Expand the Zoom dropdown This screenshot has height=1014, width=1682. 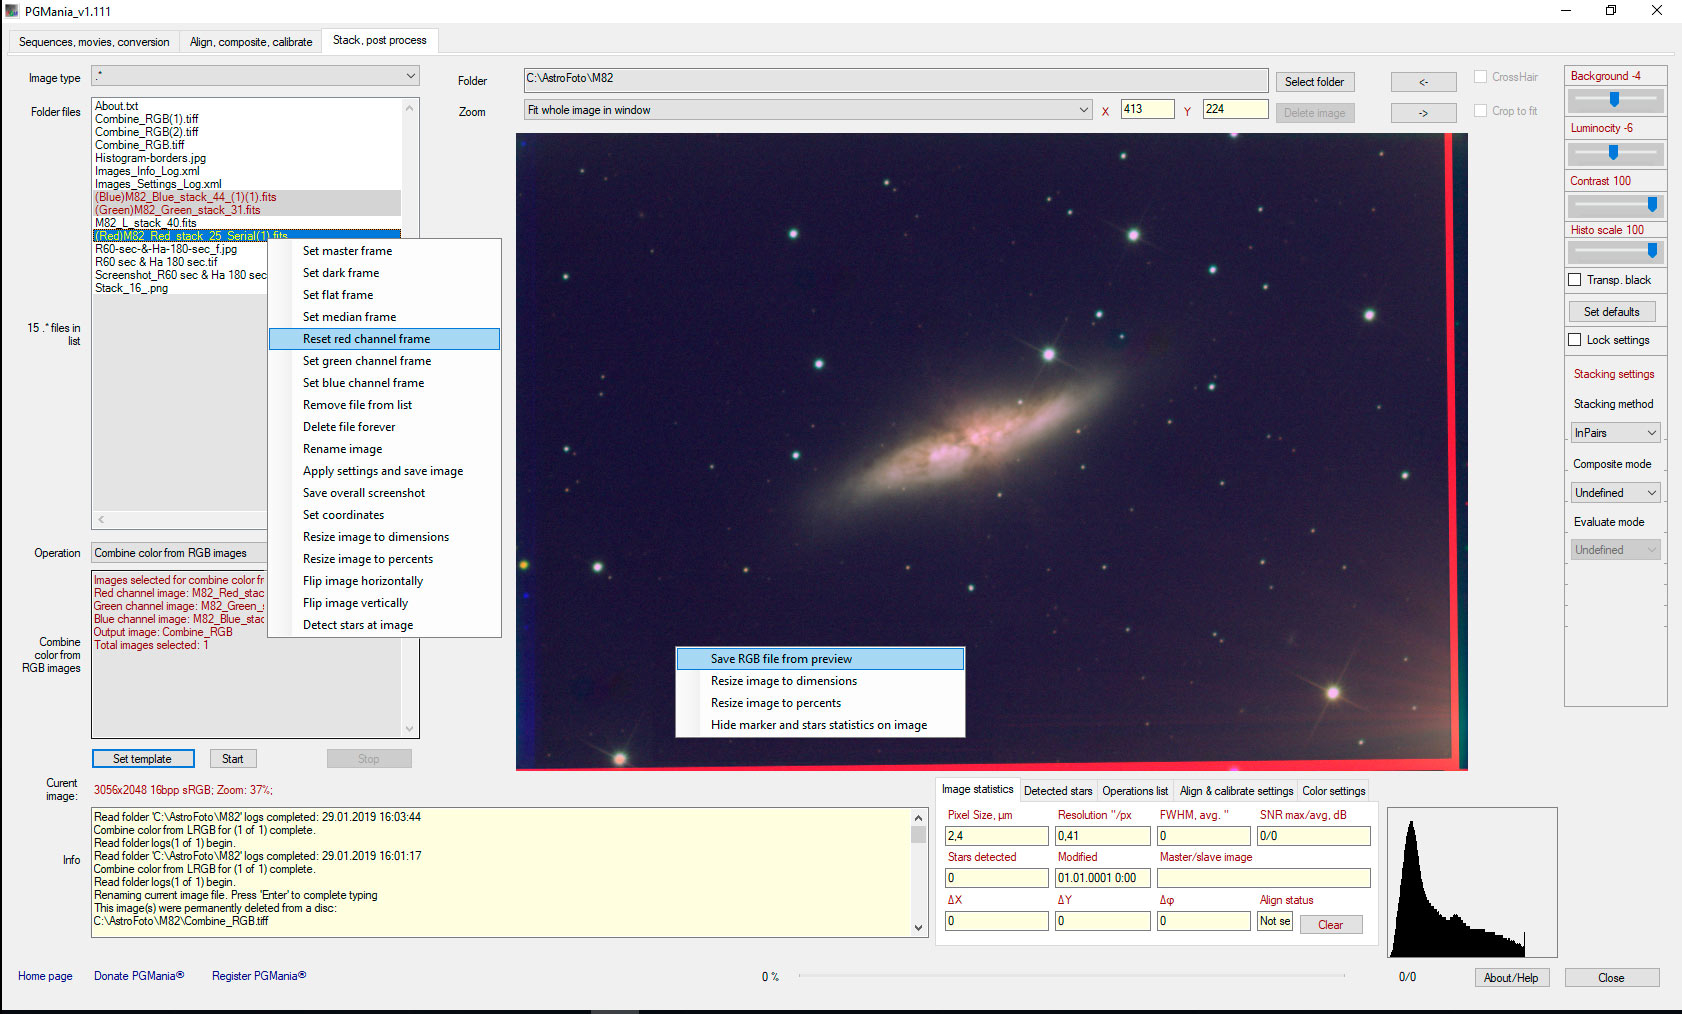point(808,110)
